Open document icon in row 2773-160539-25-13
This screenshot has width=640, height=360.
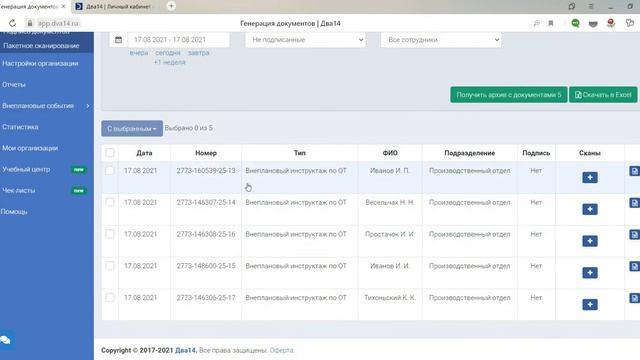634,171
